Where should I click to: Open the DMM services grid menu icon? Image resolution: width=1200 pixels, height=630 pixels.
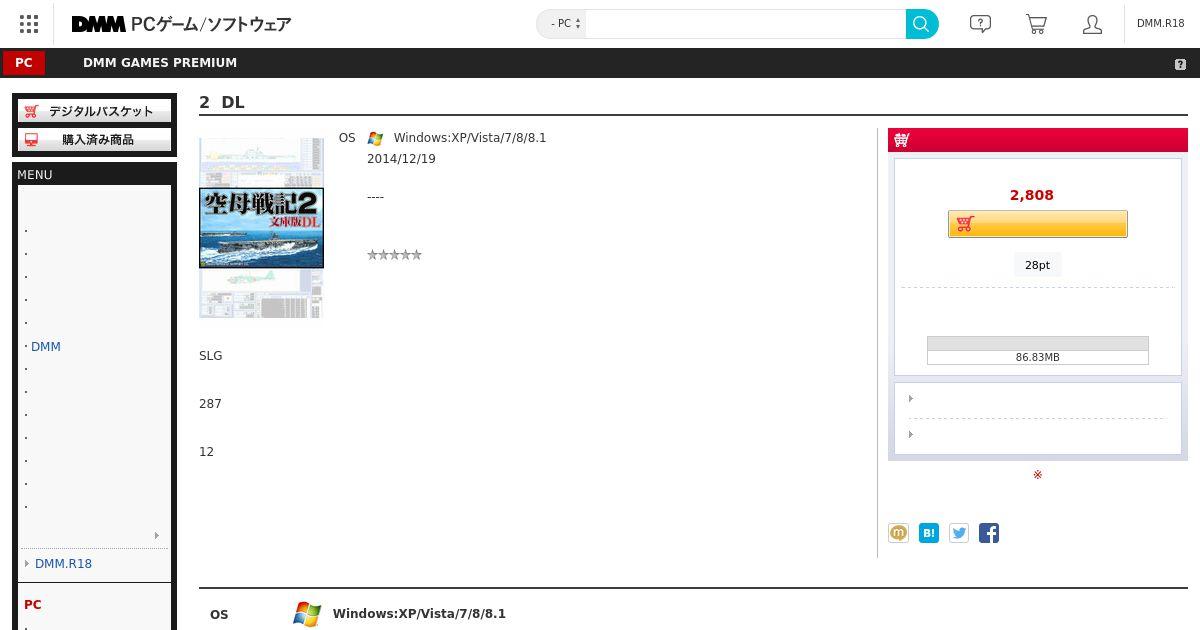coord(29,24)
